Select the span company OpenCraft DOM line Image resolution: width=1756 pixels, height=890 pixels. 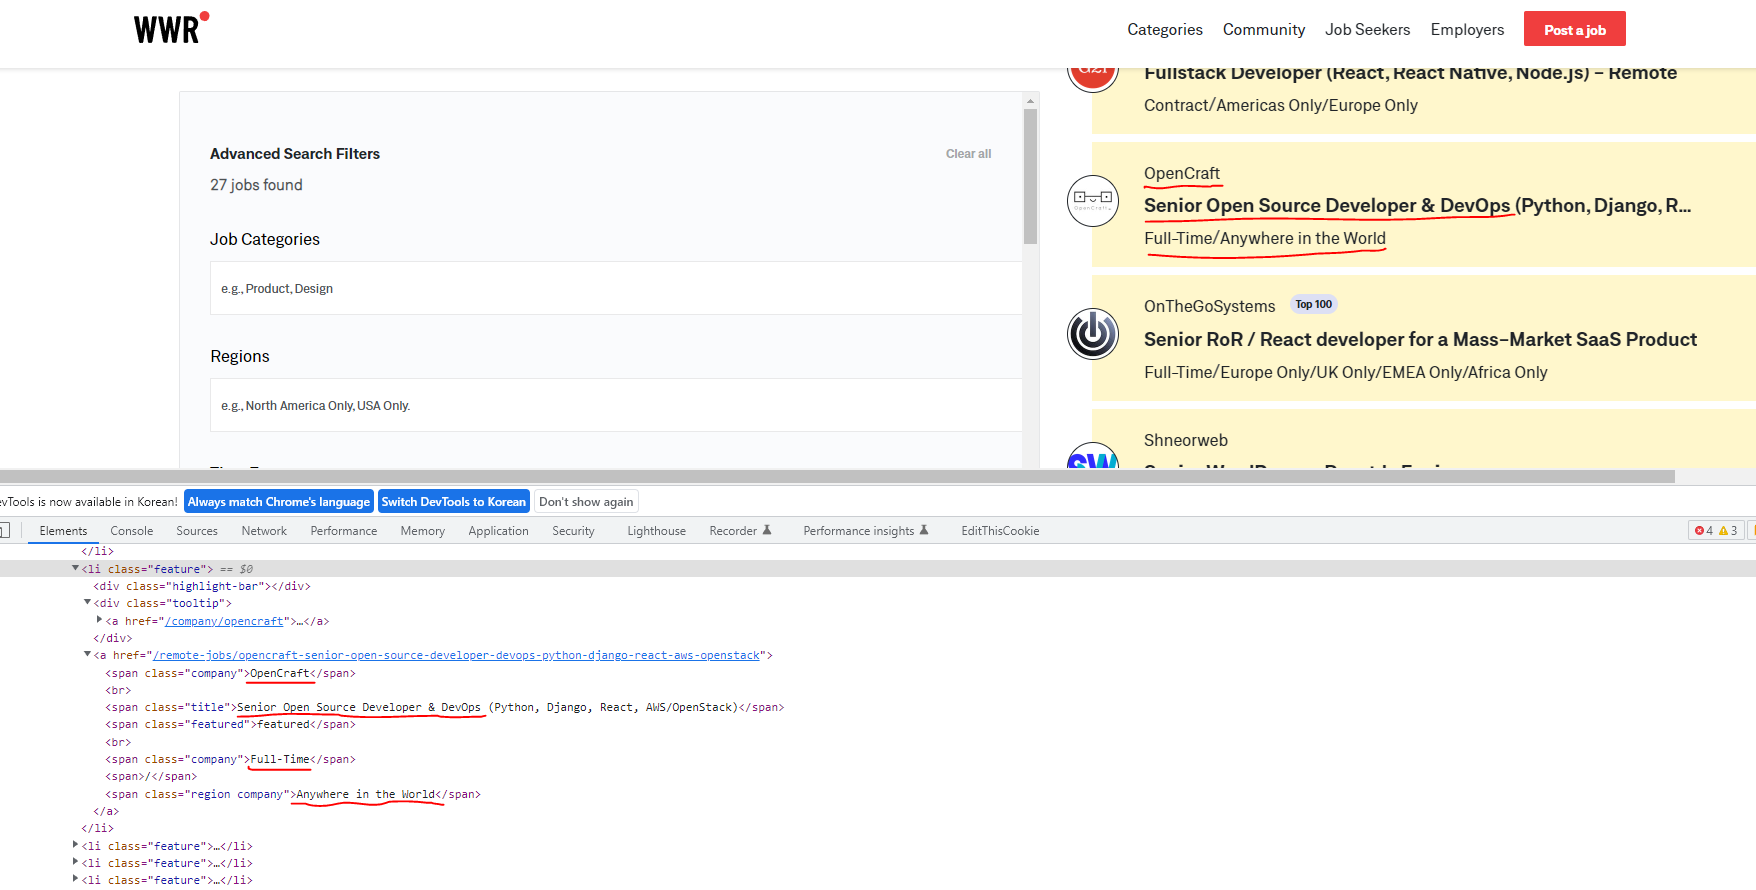(x=230, y=673)
